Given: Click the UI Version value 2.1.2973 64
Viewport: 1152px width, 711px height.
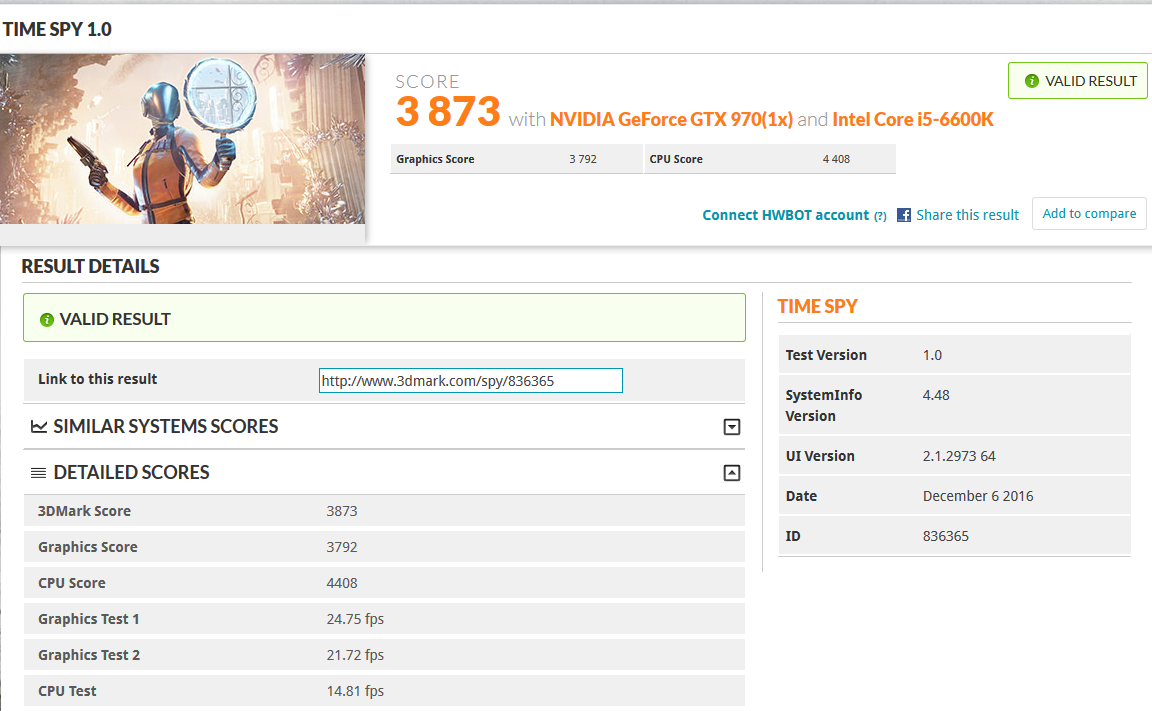Looking at the screenshot, I should [959, 456].
